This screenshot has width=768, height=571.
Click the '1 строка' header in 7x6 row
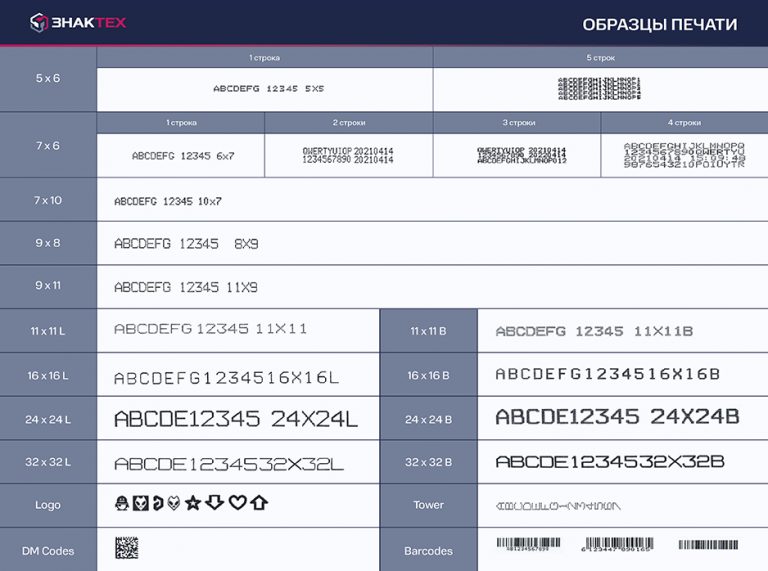181,122
